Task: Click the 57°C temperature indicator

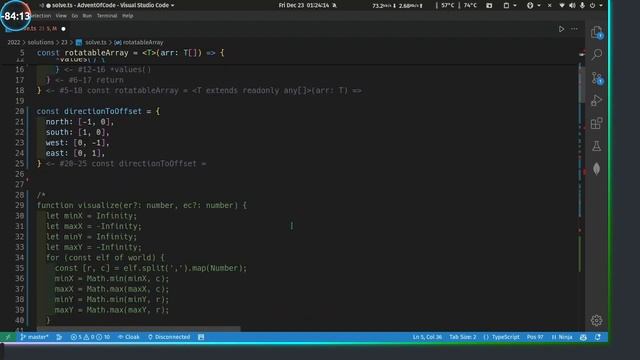Action: [447, 5]
